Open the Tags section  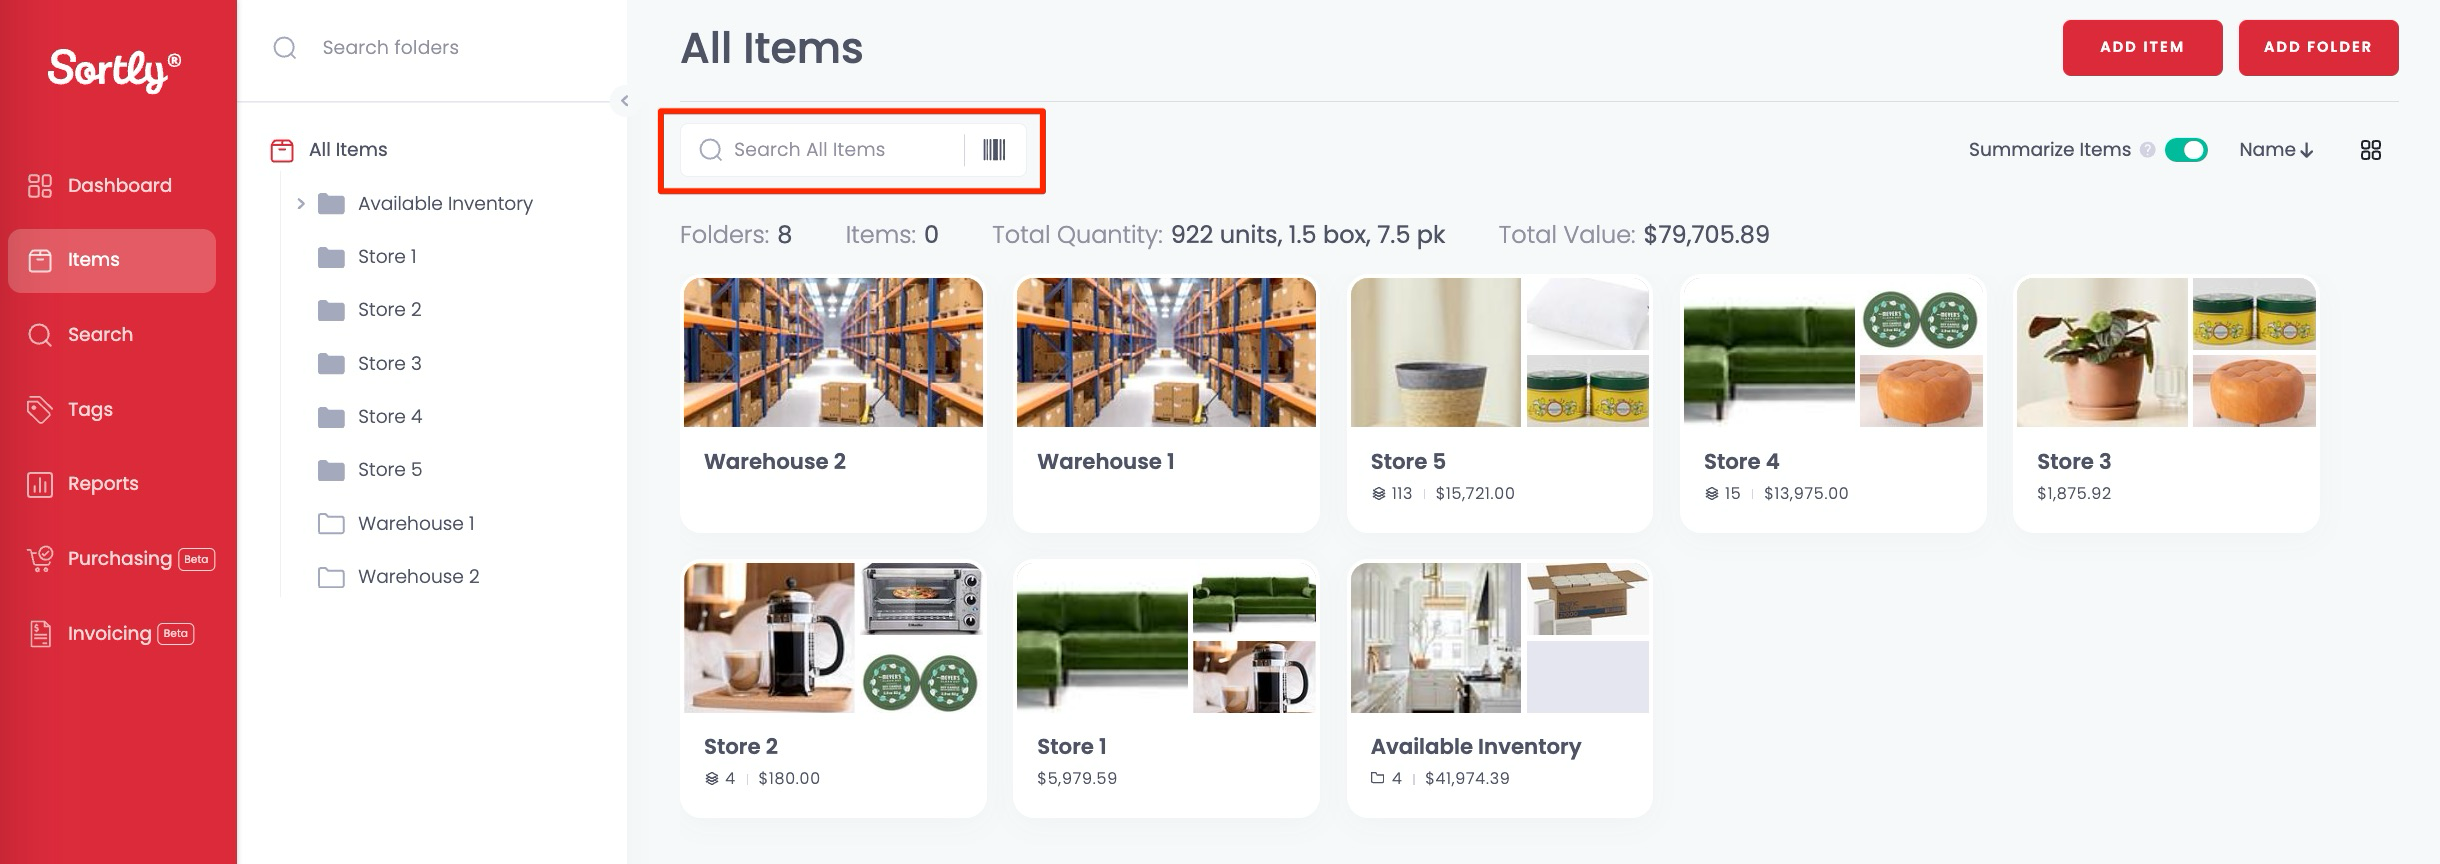pyautogui.click(x=89, y=409)
